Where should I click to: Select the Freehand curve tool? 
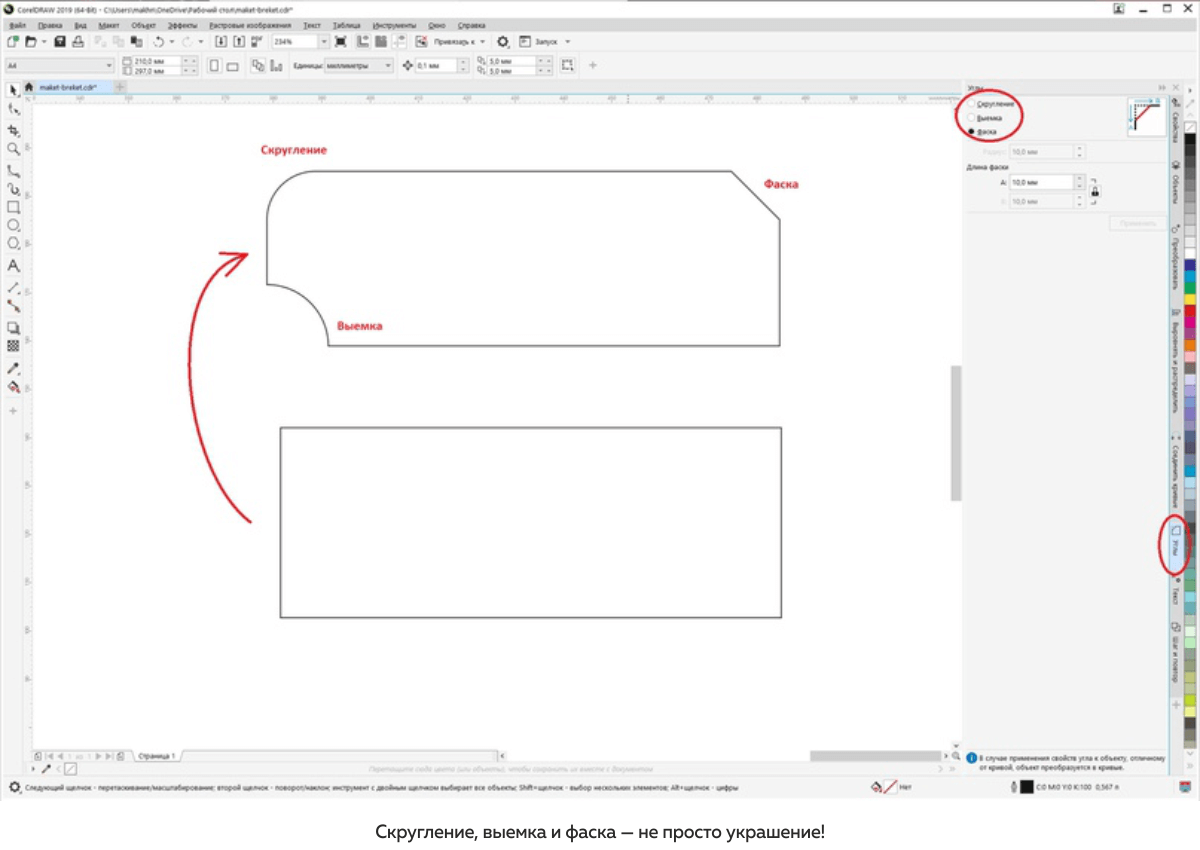pyautogui.click(x=13, y=170)
